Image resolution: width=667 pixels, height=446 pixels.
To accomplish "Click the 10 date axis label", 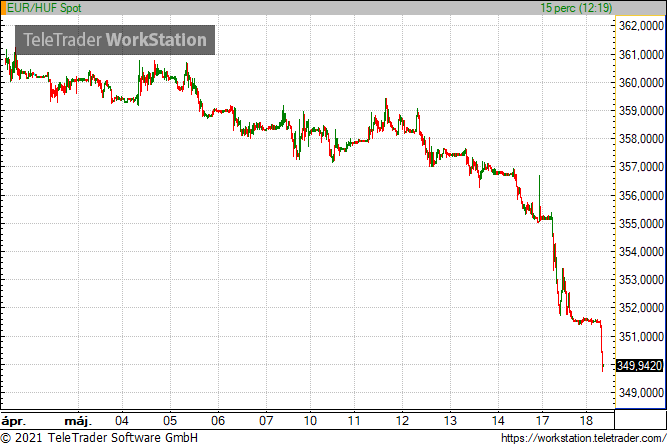I will tap(310, 421).
